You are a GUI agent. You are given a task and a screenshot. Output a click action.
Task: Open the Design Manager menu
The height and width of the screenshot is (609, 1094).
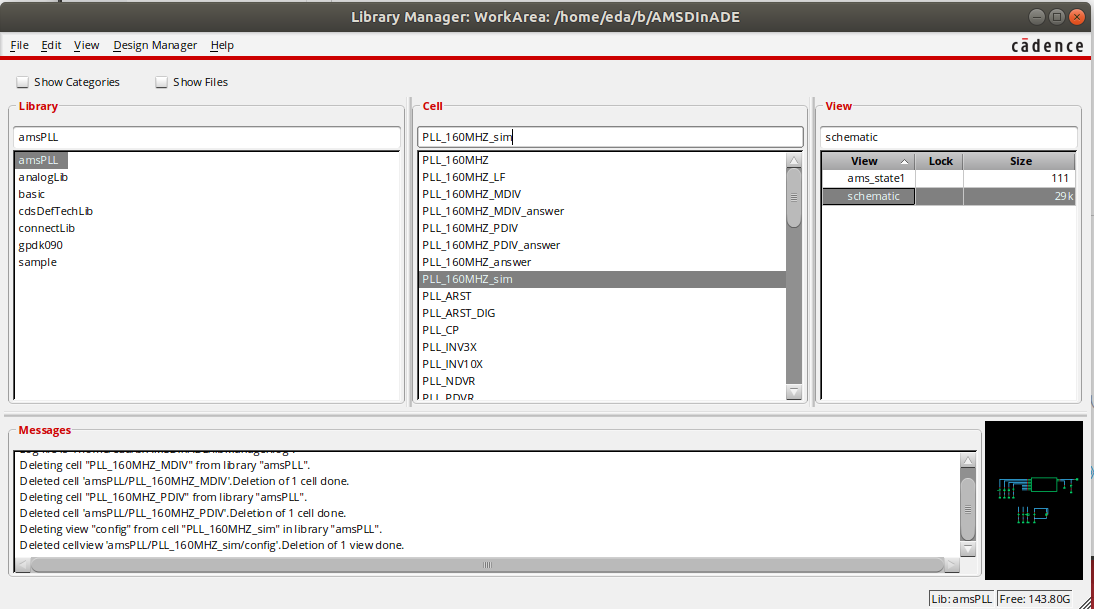pos(155,45)
